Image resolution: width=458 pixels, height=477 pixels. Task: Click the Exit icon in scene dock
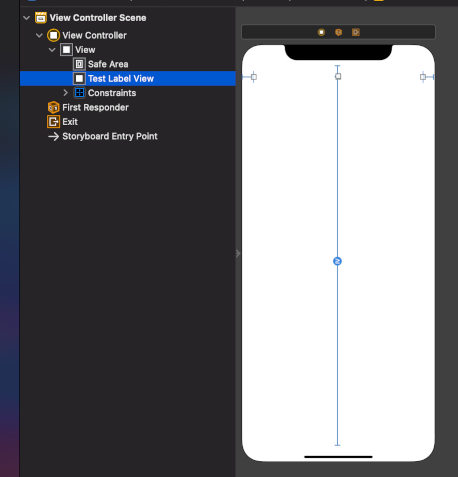coord(356,32)
